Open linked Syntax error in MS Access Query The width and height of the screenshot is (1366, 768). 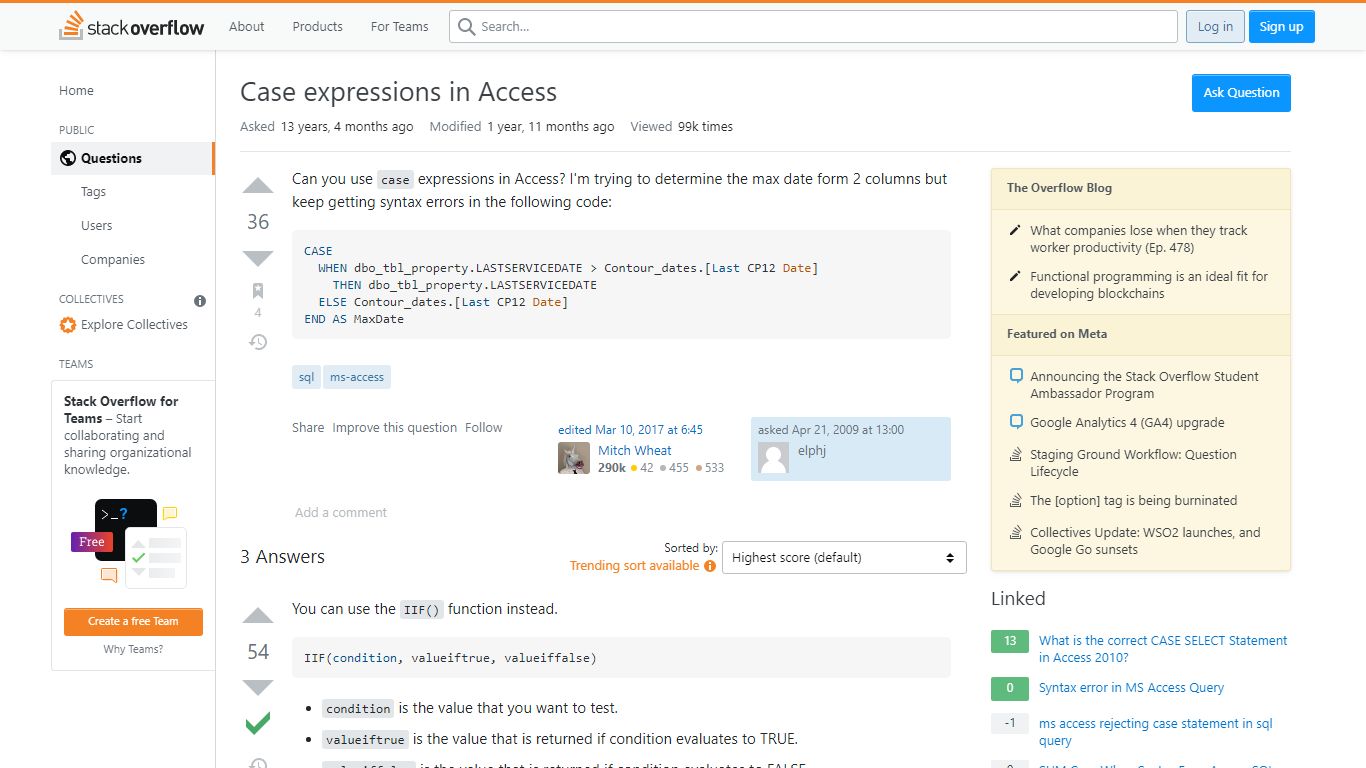click(1131, 688)
